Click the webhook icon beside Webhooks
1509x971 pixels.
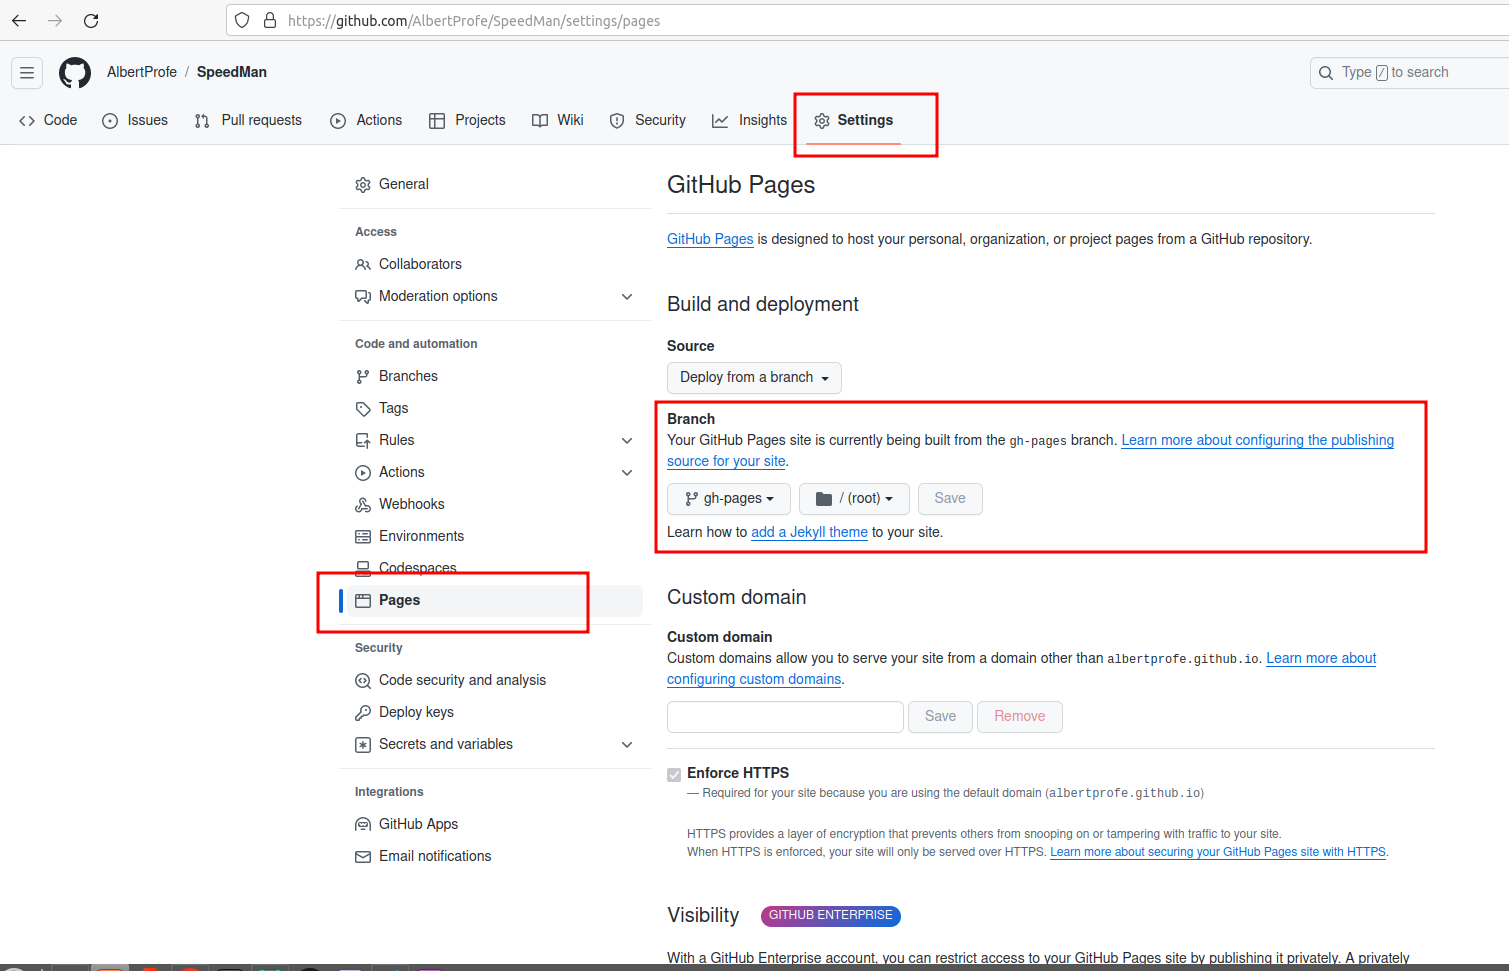click(x=363, y=505)
